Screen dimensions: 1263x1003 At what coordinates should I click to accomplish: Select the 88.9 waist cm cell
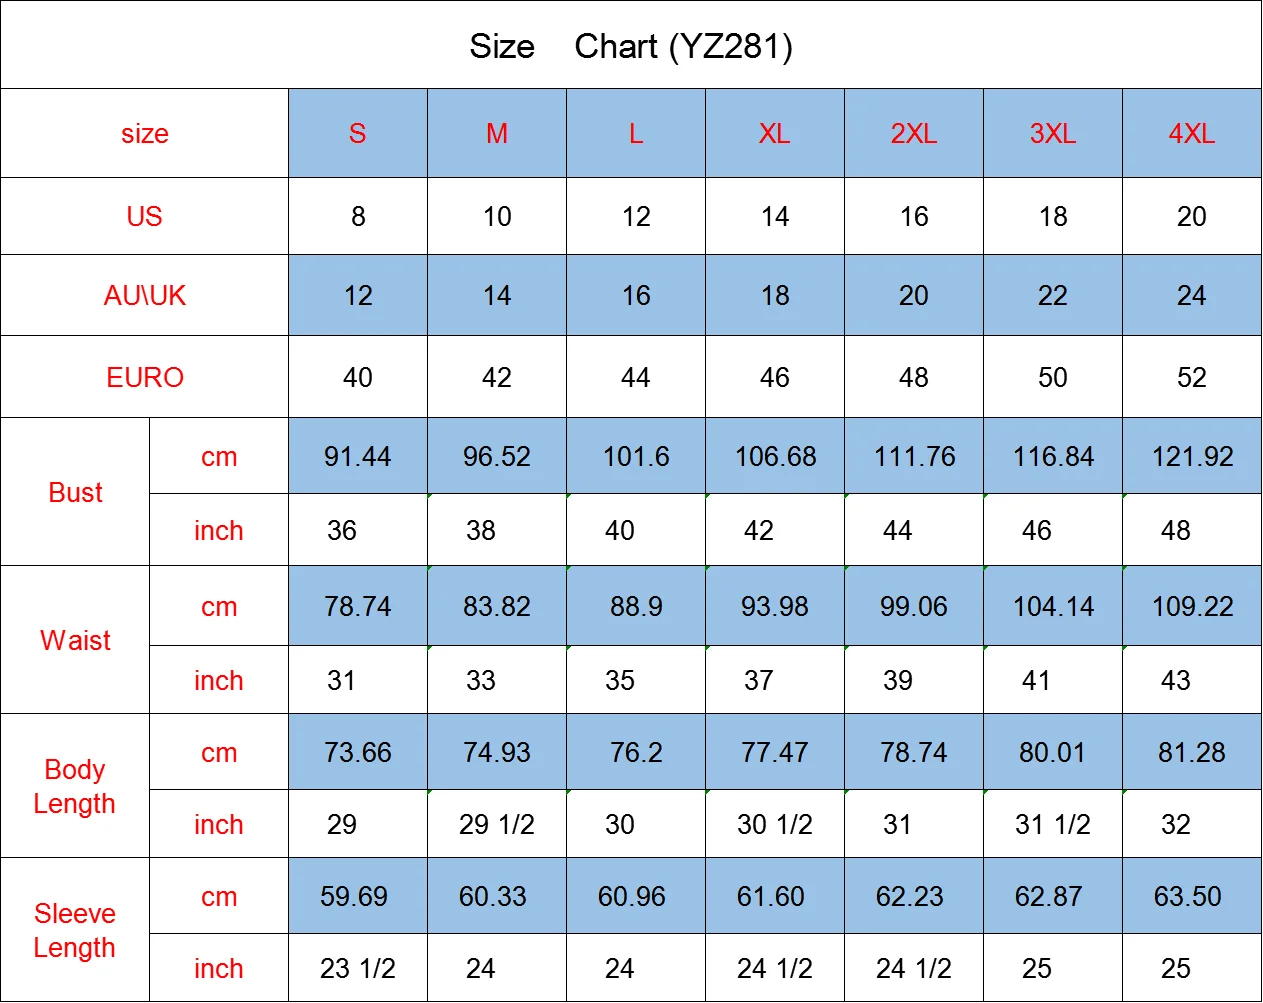point(636,607)
